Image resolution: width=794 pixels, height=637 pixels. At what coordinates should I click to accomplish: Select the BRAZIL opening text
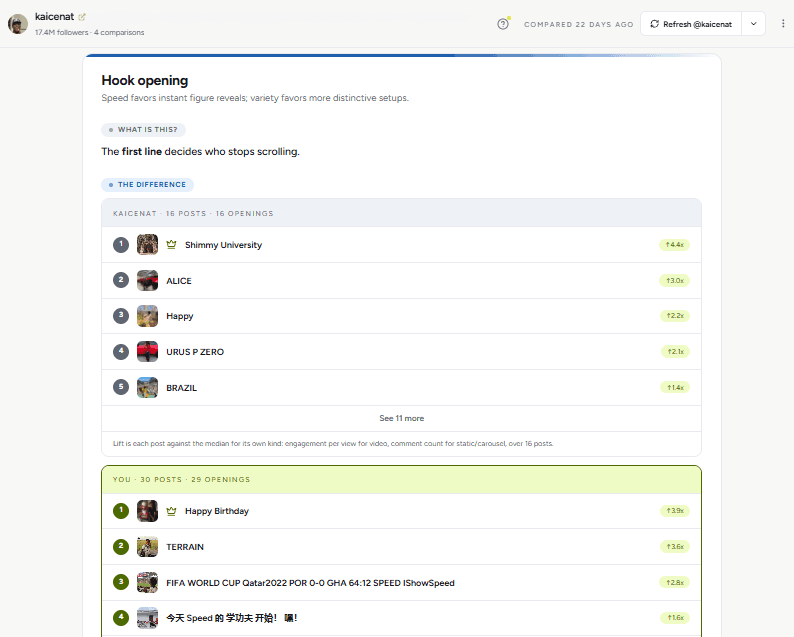(181, 388)
